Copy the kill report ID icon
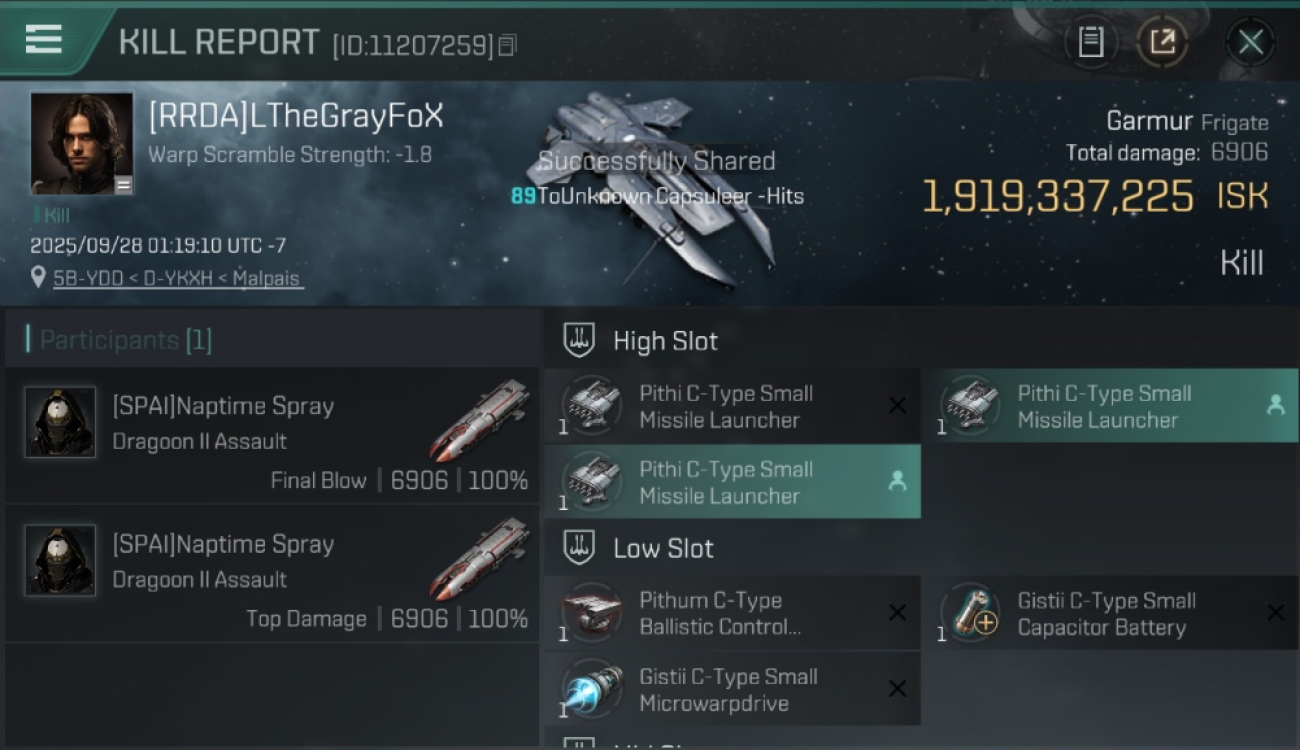The width and height of the screenshot is (1300, 750). 507,45
